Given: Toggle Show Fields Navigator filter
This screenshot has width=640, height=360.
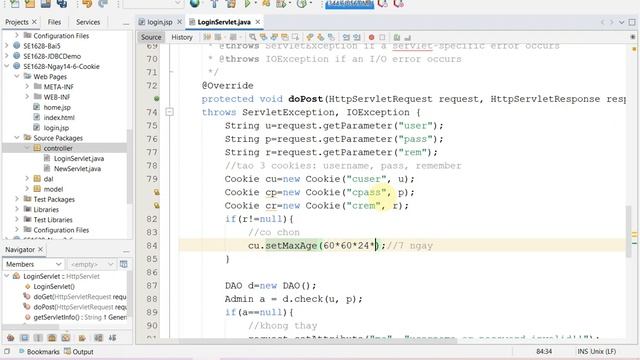Looking at the screenshot, I should click(x=24, y=338).
